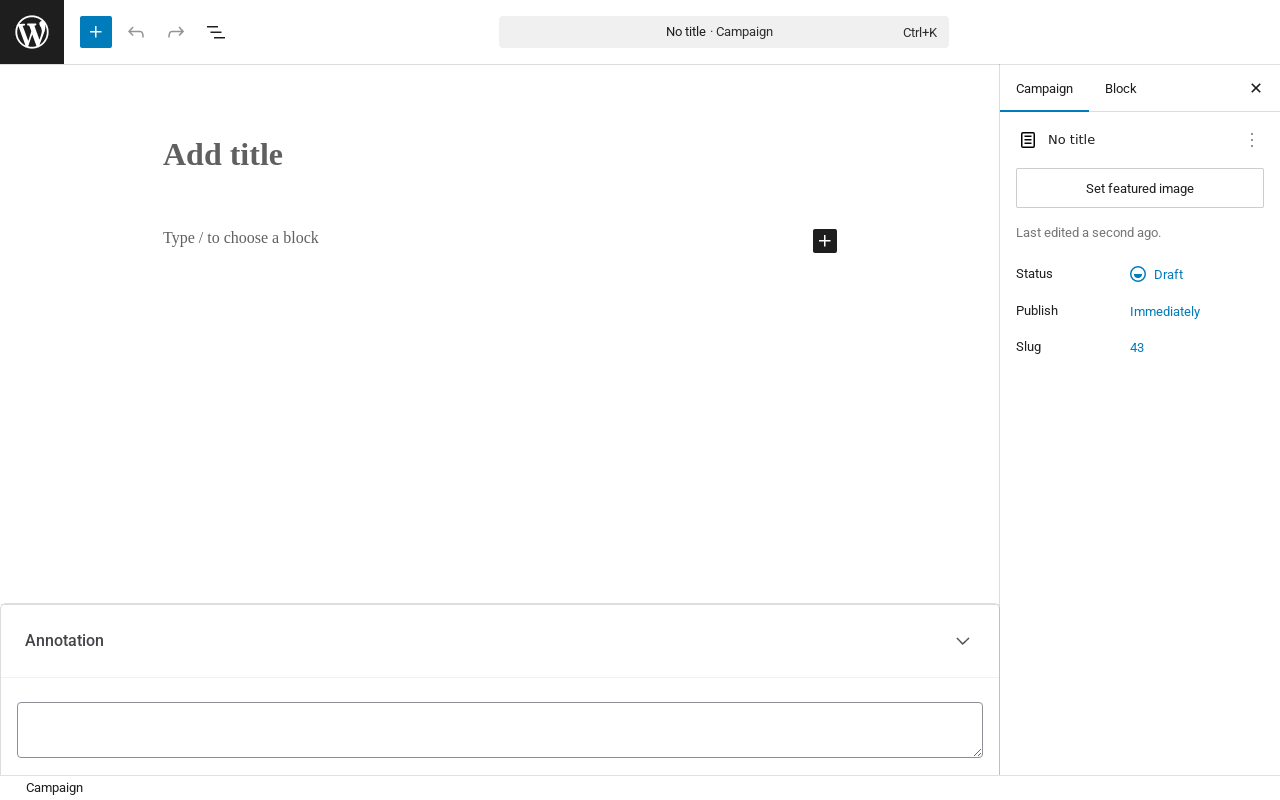Click the undo arrow icon
Viewport: 1280px width, 800px height.
point(136,32)
